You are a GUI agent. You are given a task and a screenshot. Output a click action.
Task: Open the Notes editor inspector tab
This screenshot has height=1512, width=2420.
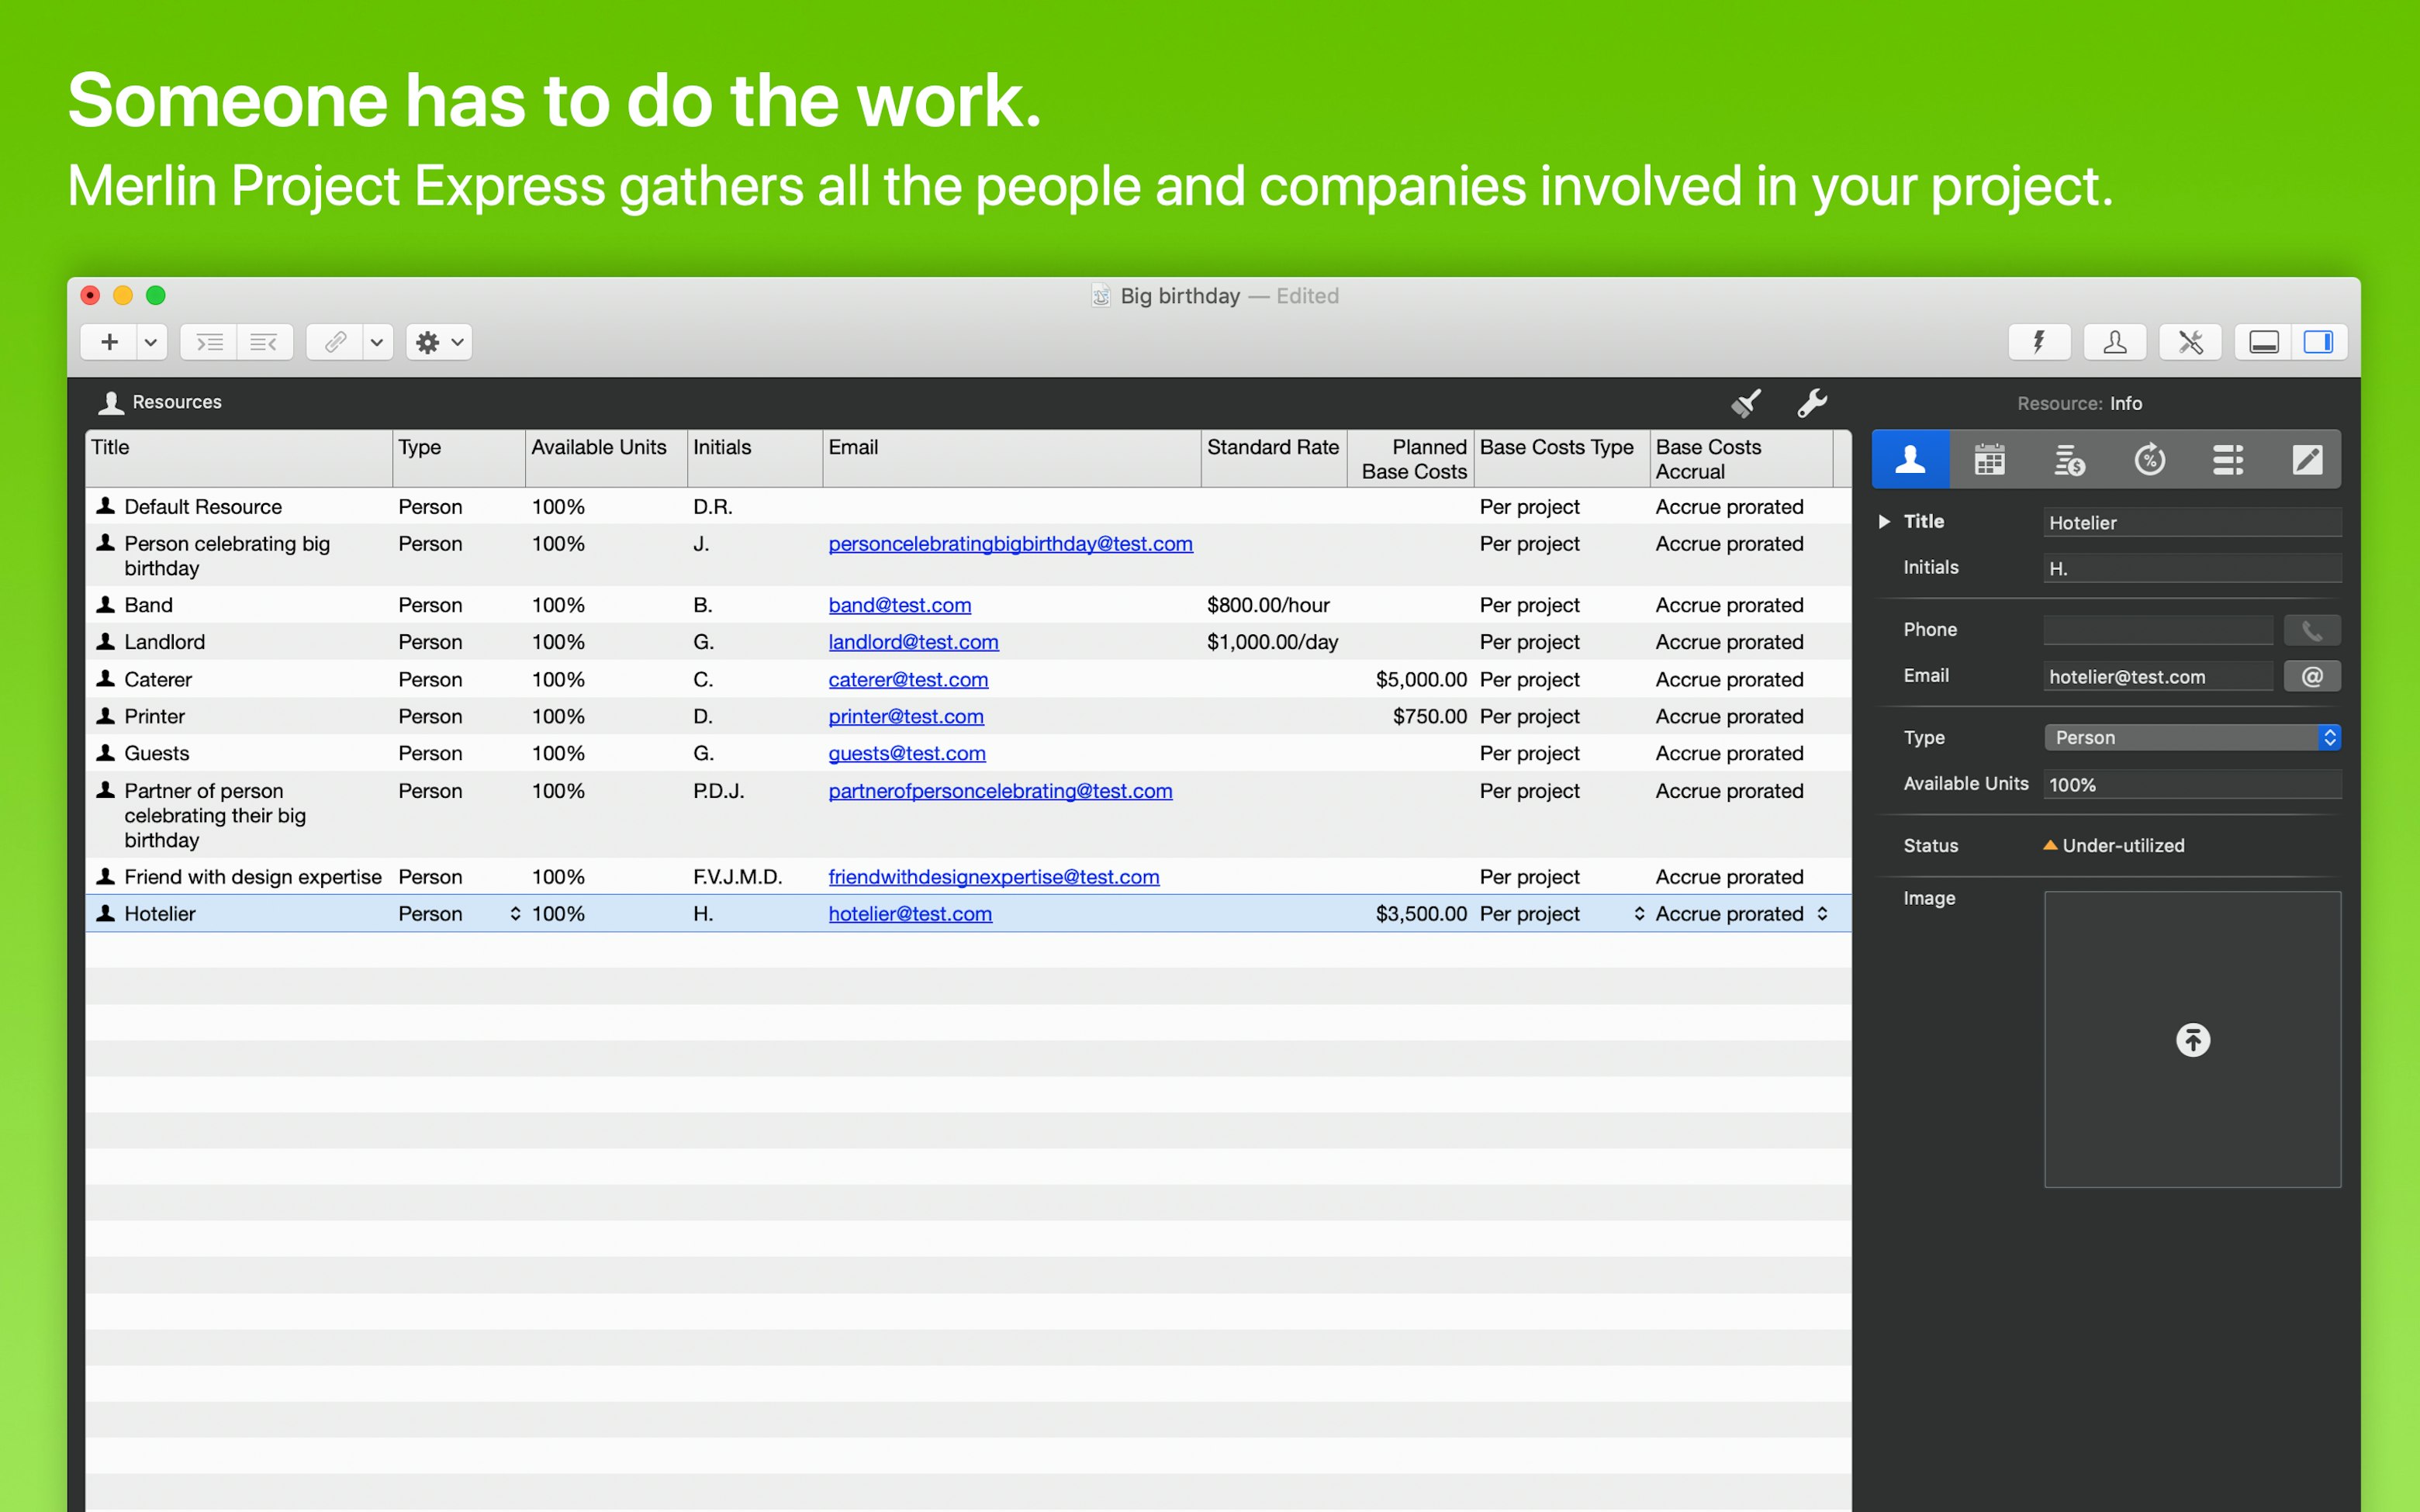point(2308,459)
